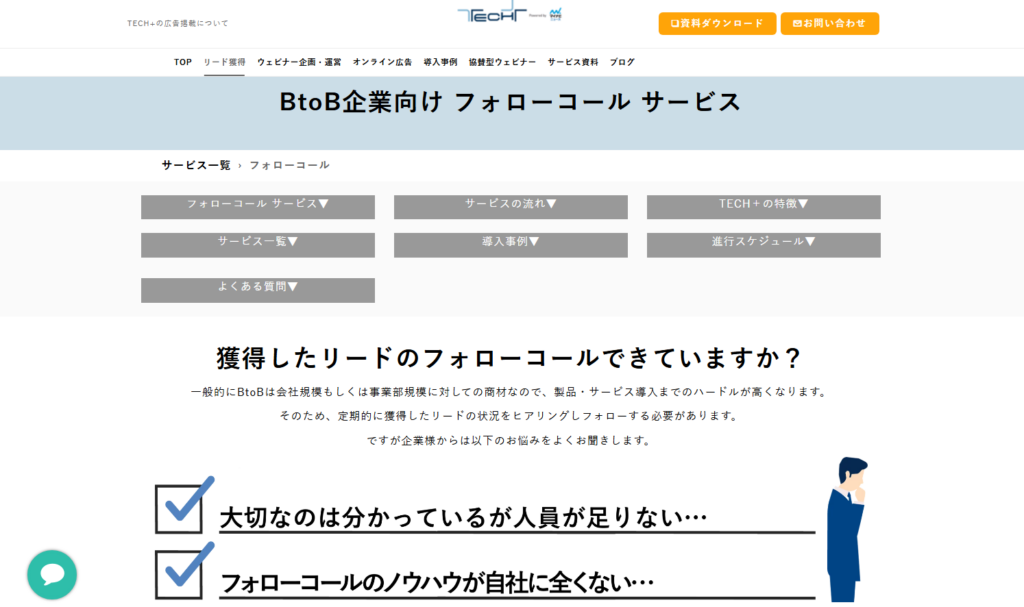Tick the checkbox beside フォローコールのノウハウ
The height and width of the screenshot is (607, 1024).
pyautogui.click(x=180, y=572)
